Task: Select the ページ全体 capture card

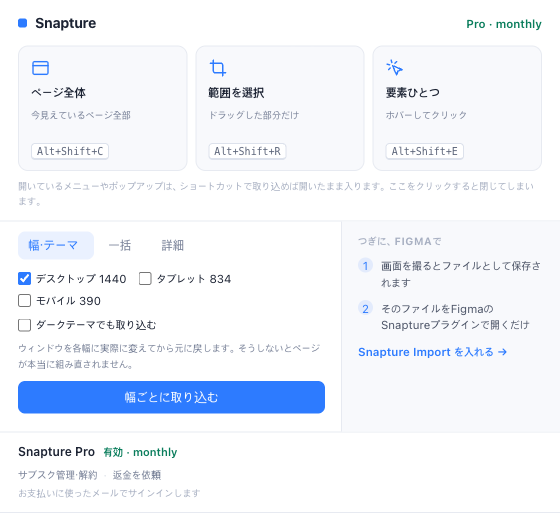Action: [x=102, y=108]
